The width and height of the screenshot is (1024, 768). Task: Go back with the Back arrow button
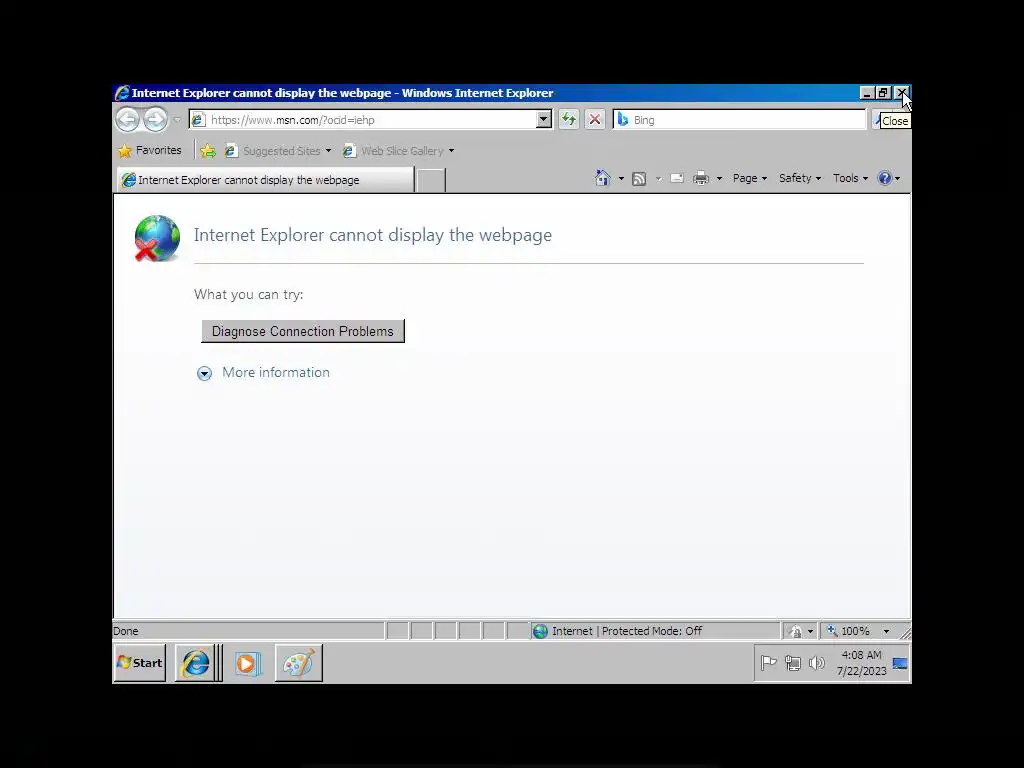tap(127, 120)
